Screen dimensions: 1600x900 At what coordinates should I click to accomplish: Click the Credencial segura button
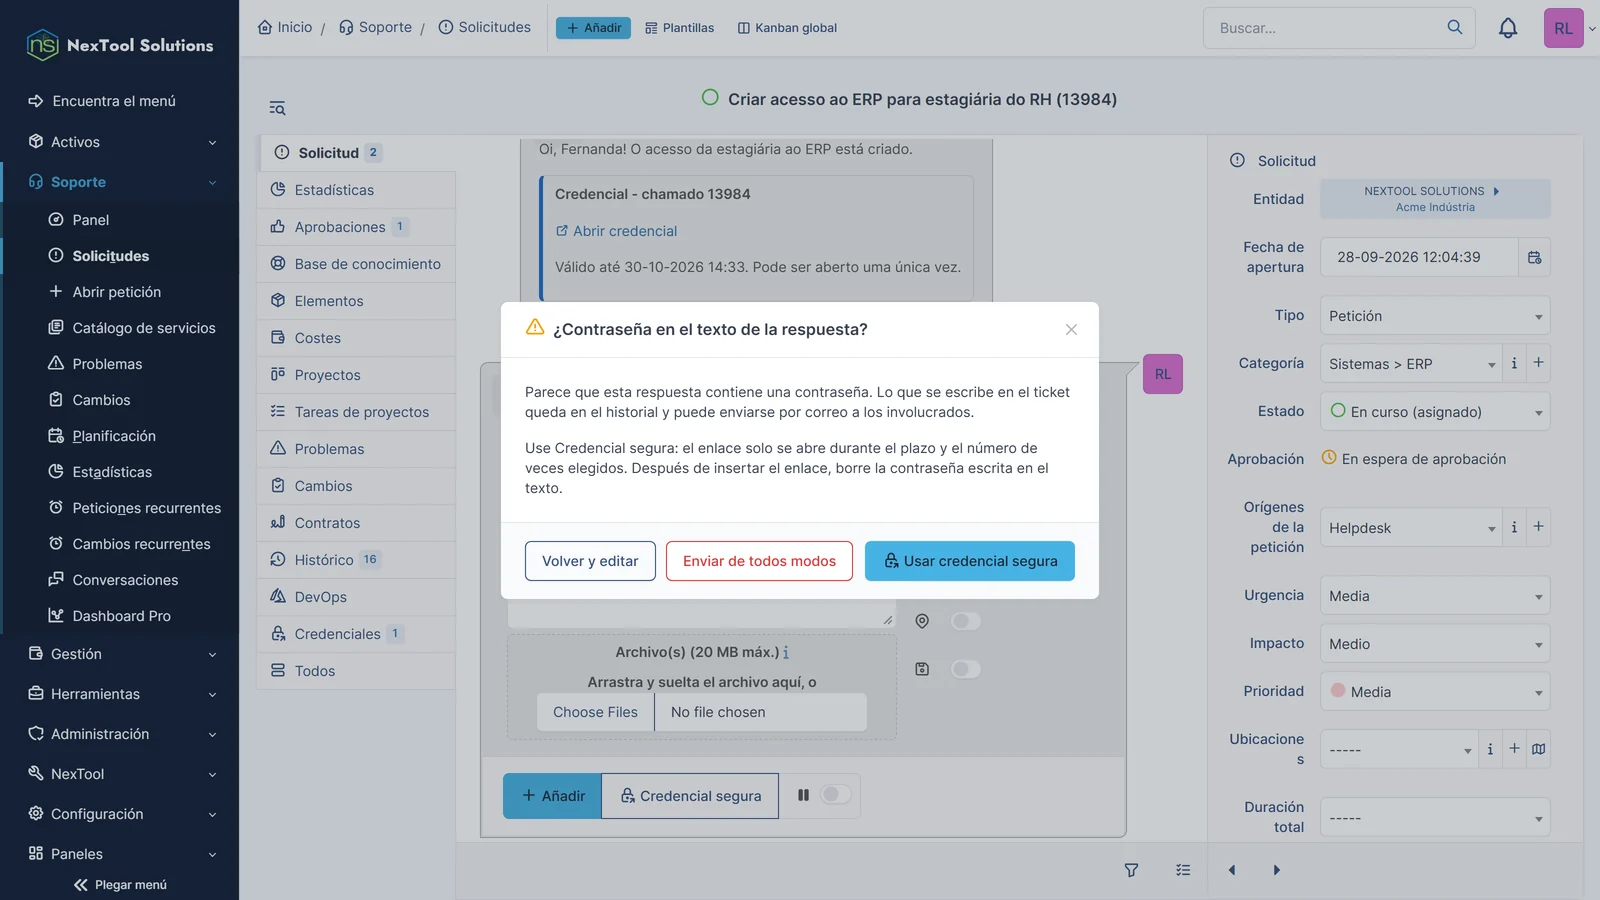[690, 796]
